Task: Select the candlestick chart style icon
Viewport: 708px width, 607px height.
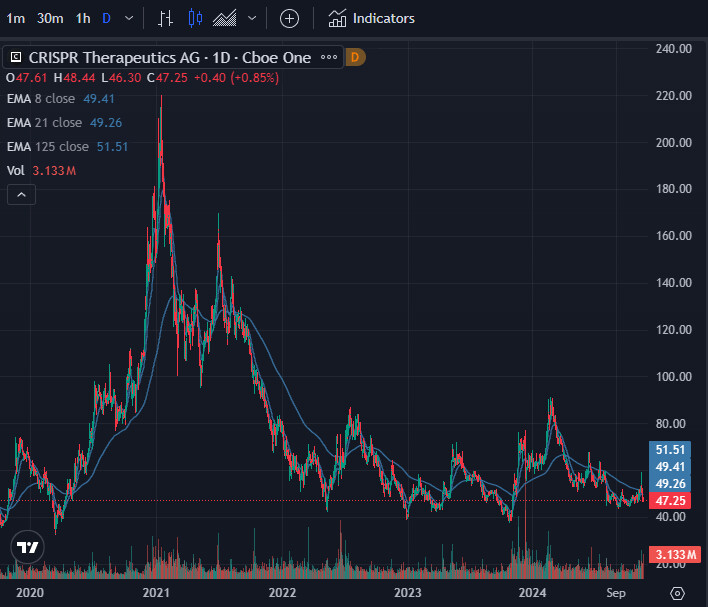Action: 195,18
